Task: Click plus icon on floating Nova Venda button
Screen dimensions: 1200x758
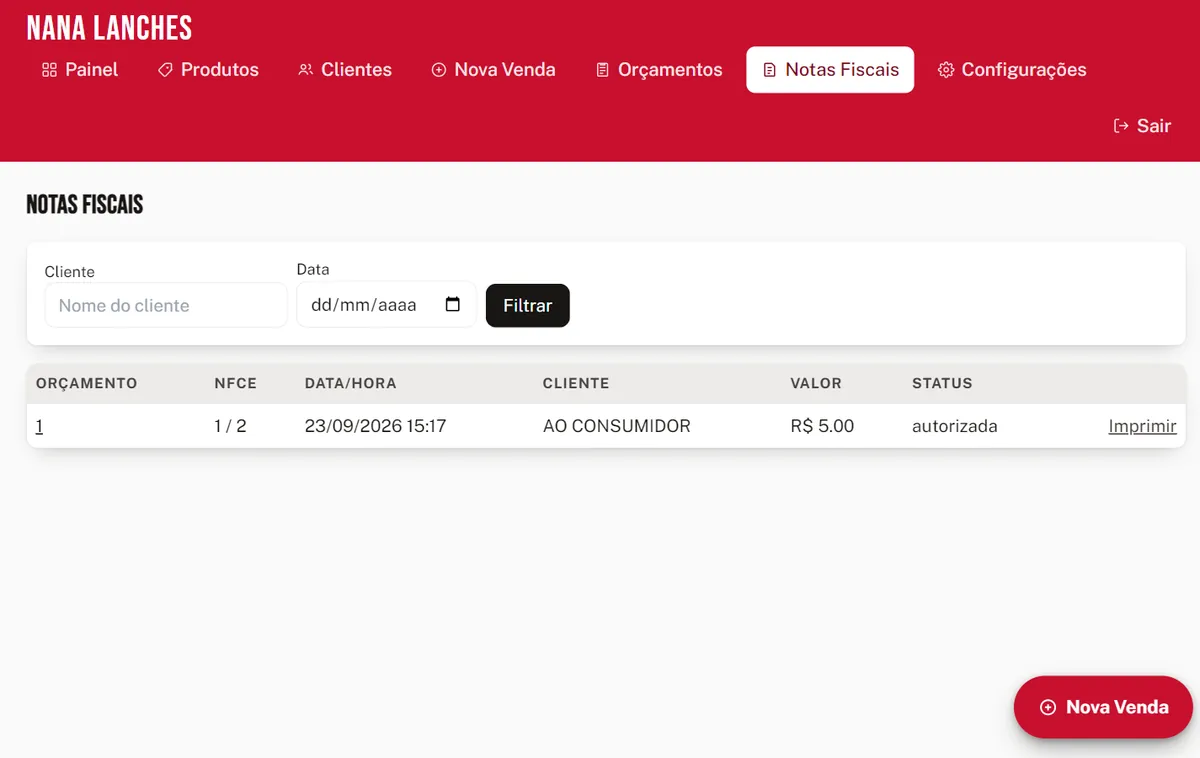Action: click(1048, 707)
